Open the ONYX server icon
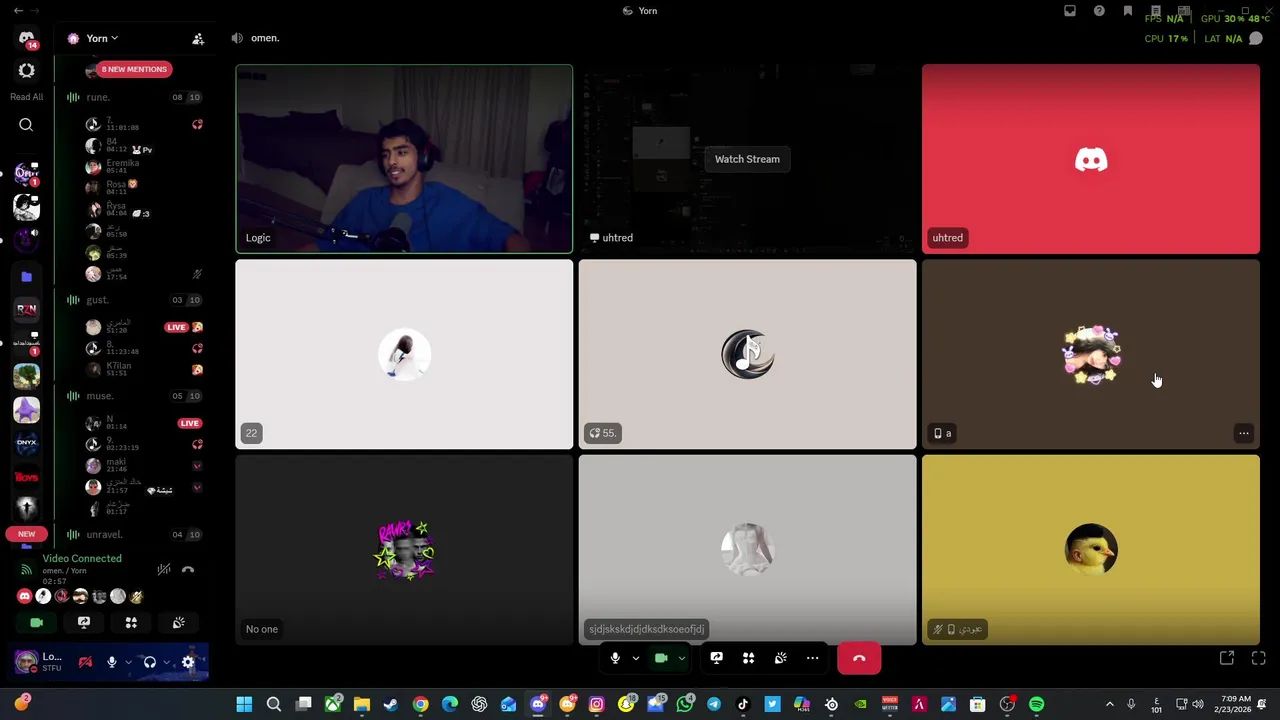The height and width of the screenshot is (720, 1280). click(26, 443)
